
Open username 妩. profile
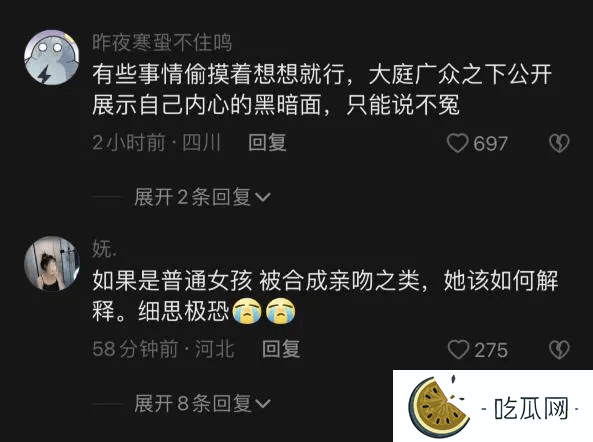[x=104, y=249]
